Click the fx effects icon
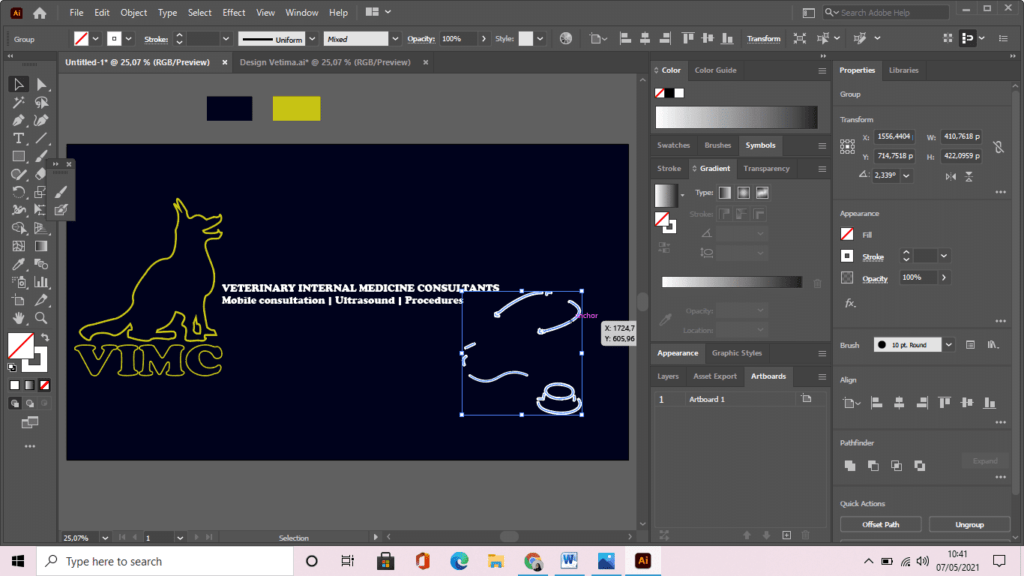Screen dimensions: 1024x576 coord(850,303)
